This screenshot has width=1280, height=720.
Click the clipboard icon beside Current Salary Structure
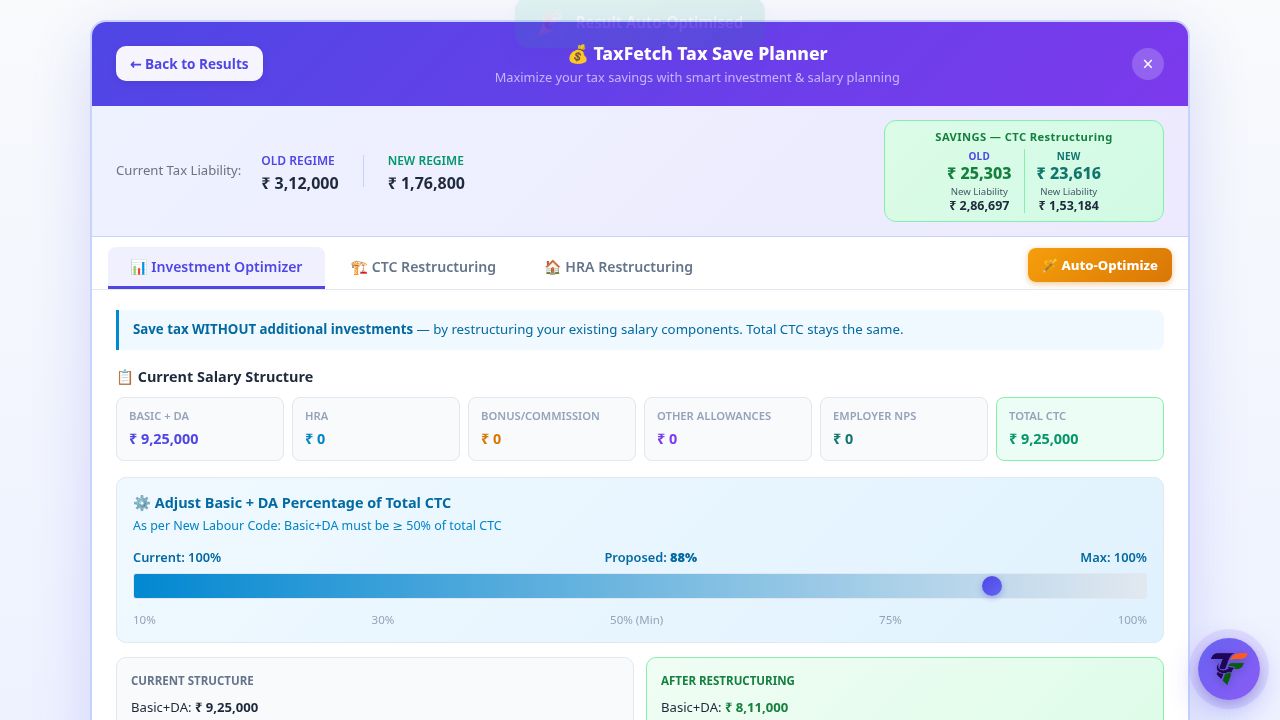pyautogui.click(x=125, y=377)
